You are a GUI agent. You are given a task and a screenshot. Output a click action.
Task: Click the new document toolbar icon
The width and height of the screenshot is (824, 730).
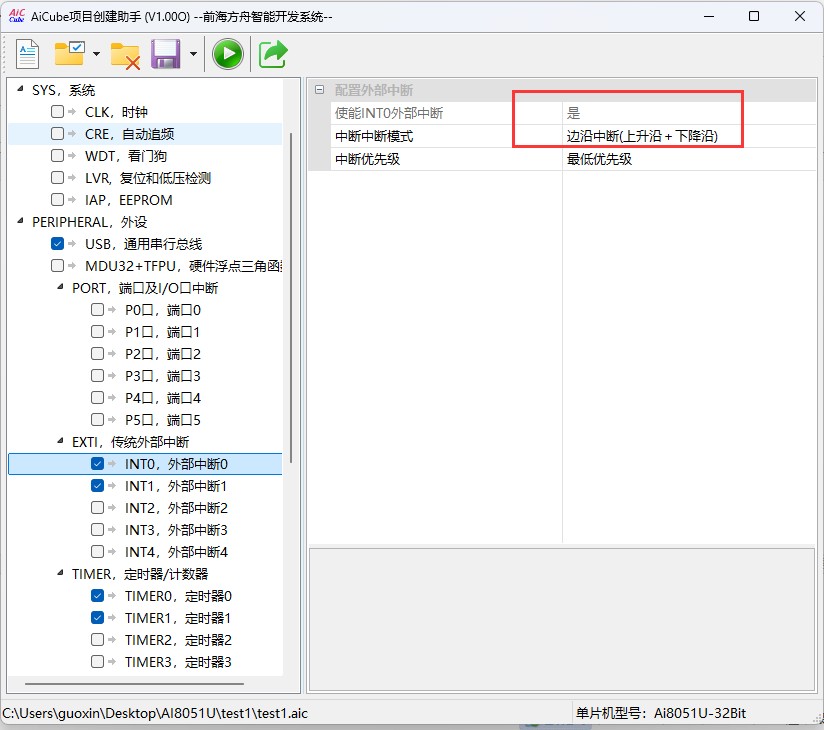[x=27, y=54]
